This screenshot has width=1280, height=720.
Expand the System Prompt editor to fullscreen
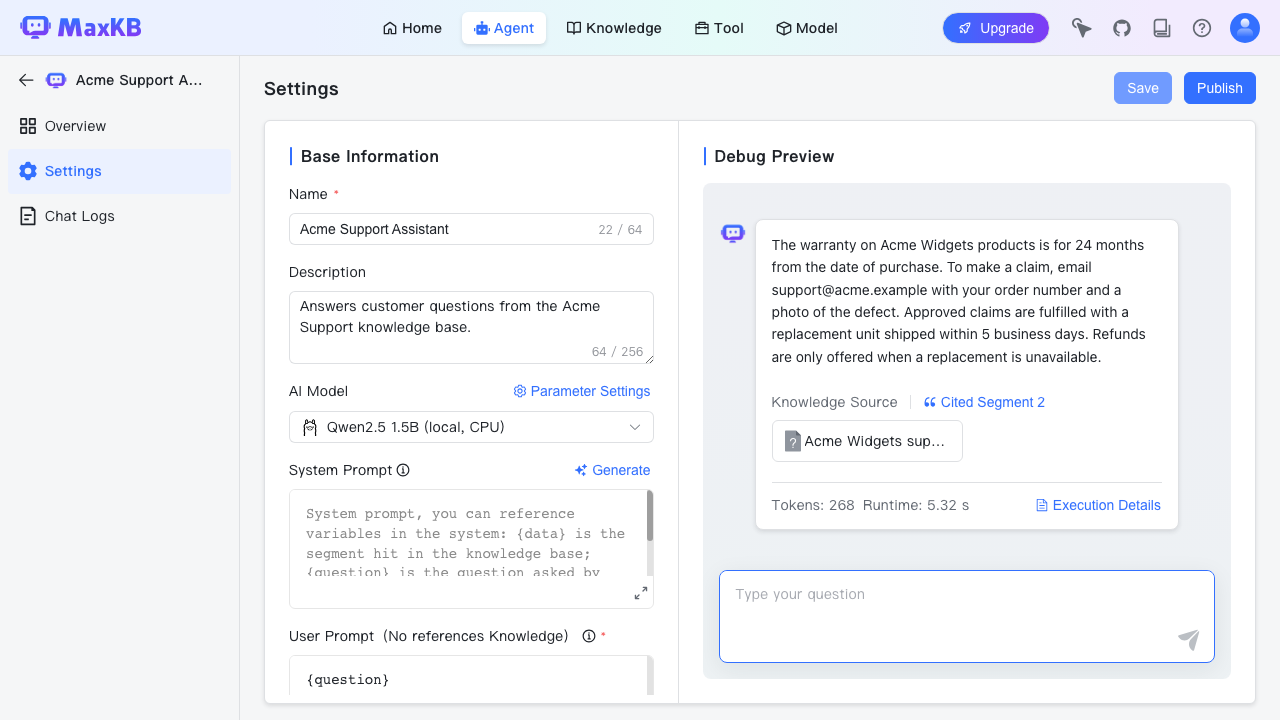click(x=641, y=593)
